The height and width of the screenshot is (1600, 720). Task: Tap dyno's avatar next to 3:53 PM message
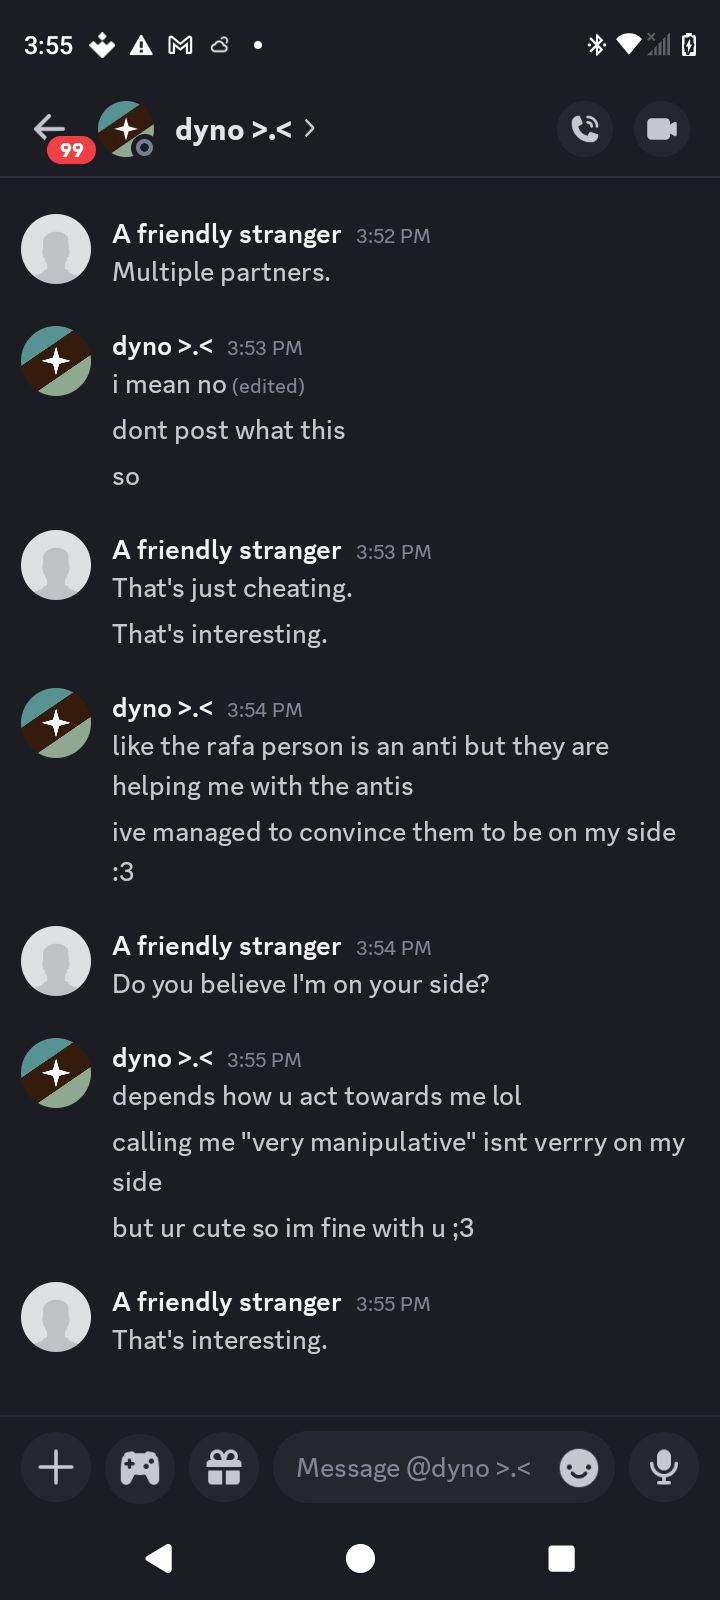click(56, 361)
